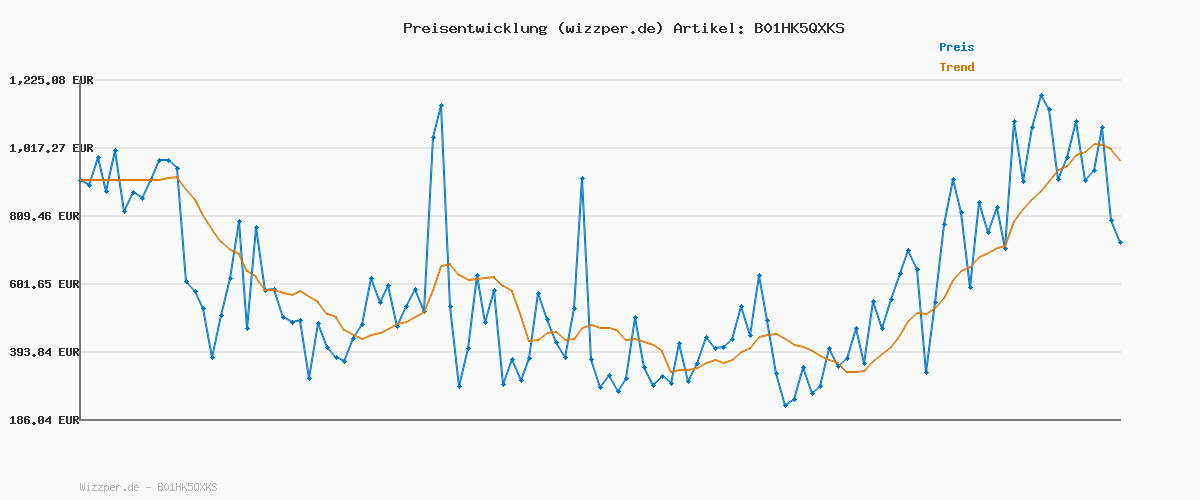The image size is (1200, 500).
Task: Click the article ID 'B01HK5QXKS' in the title
Action: pos(799,28)
